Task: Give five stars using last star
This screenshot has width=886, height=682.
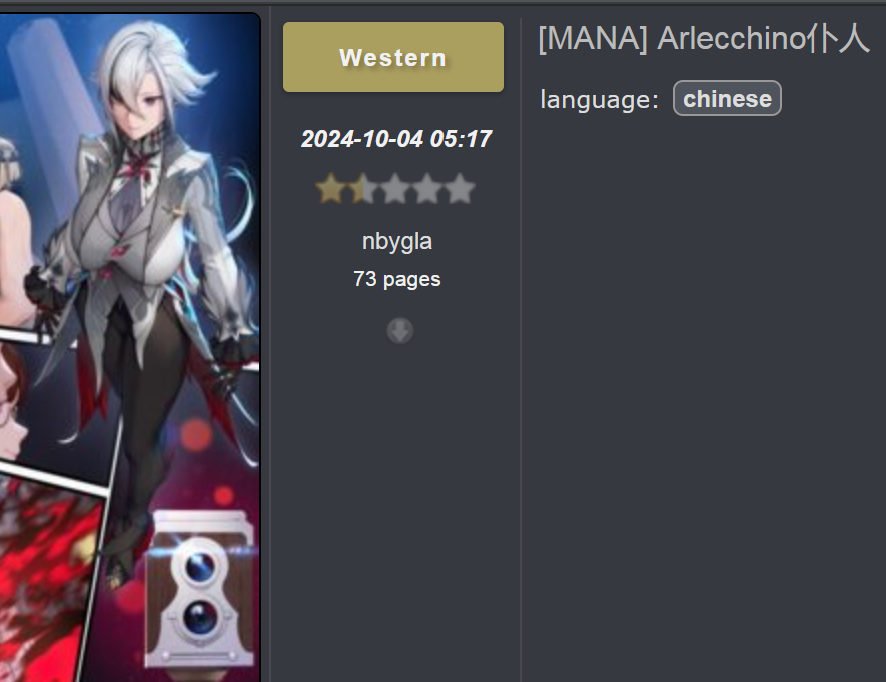Action: [x=459, y=189]
